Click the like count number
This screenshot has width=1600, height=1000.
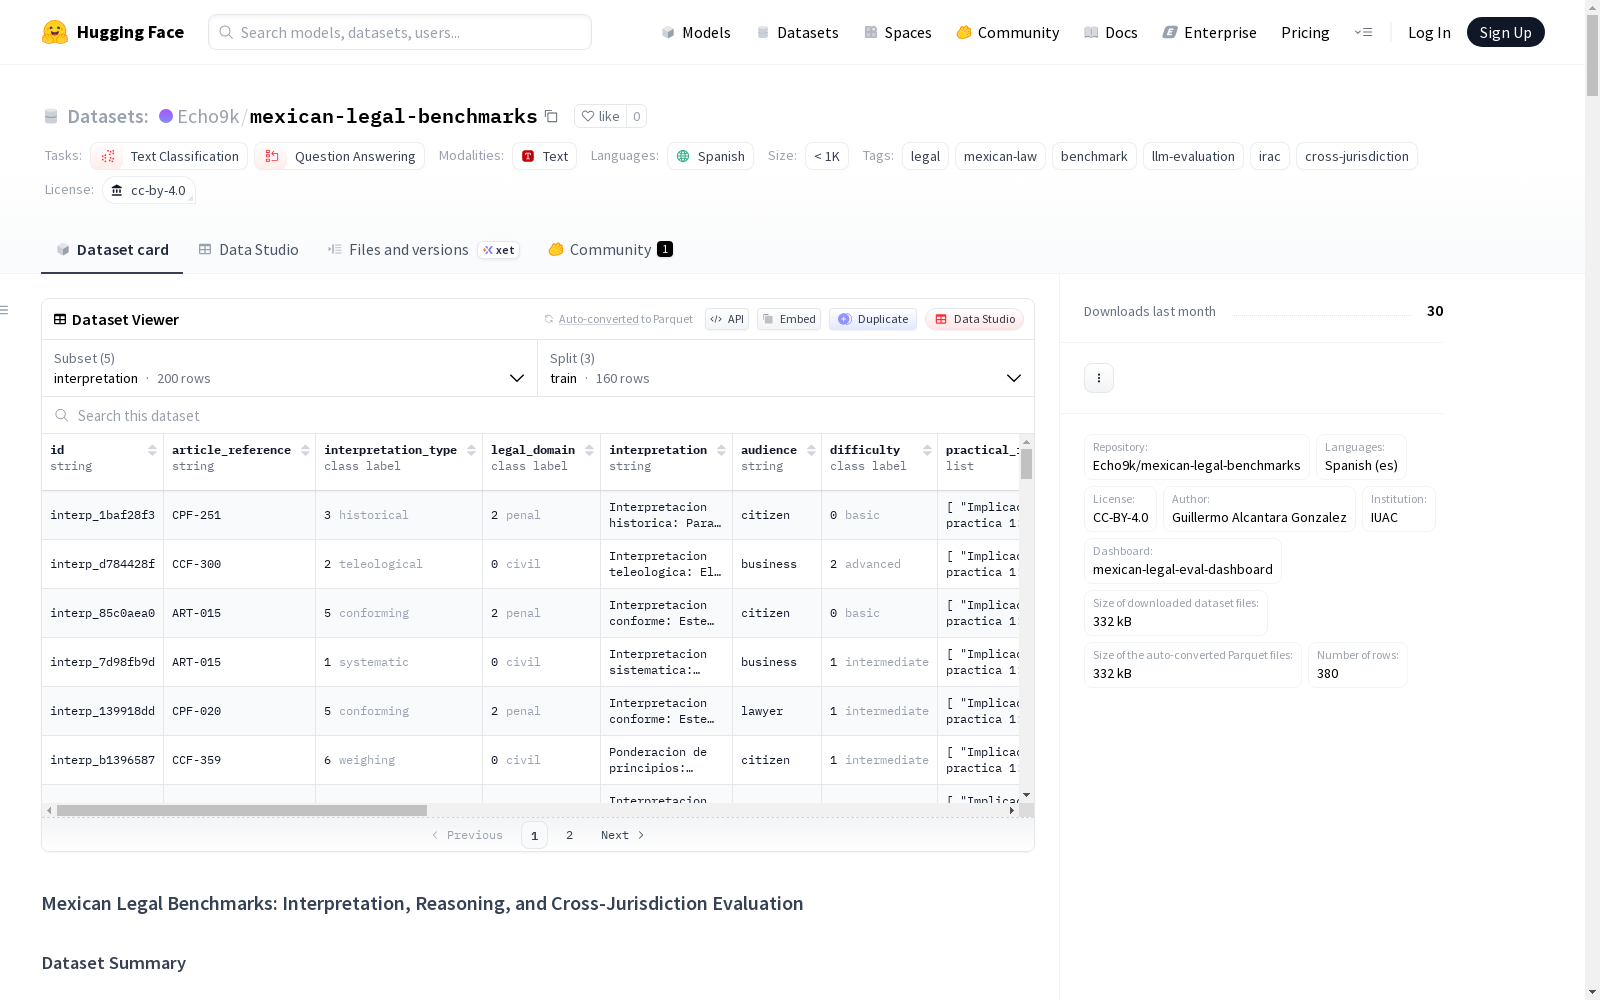coord(636,116)
